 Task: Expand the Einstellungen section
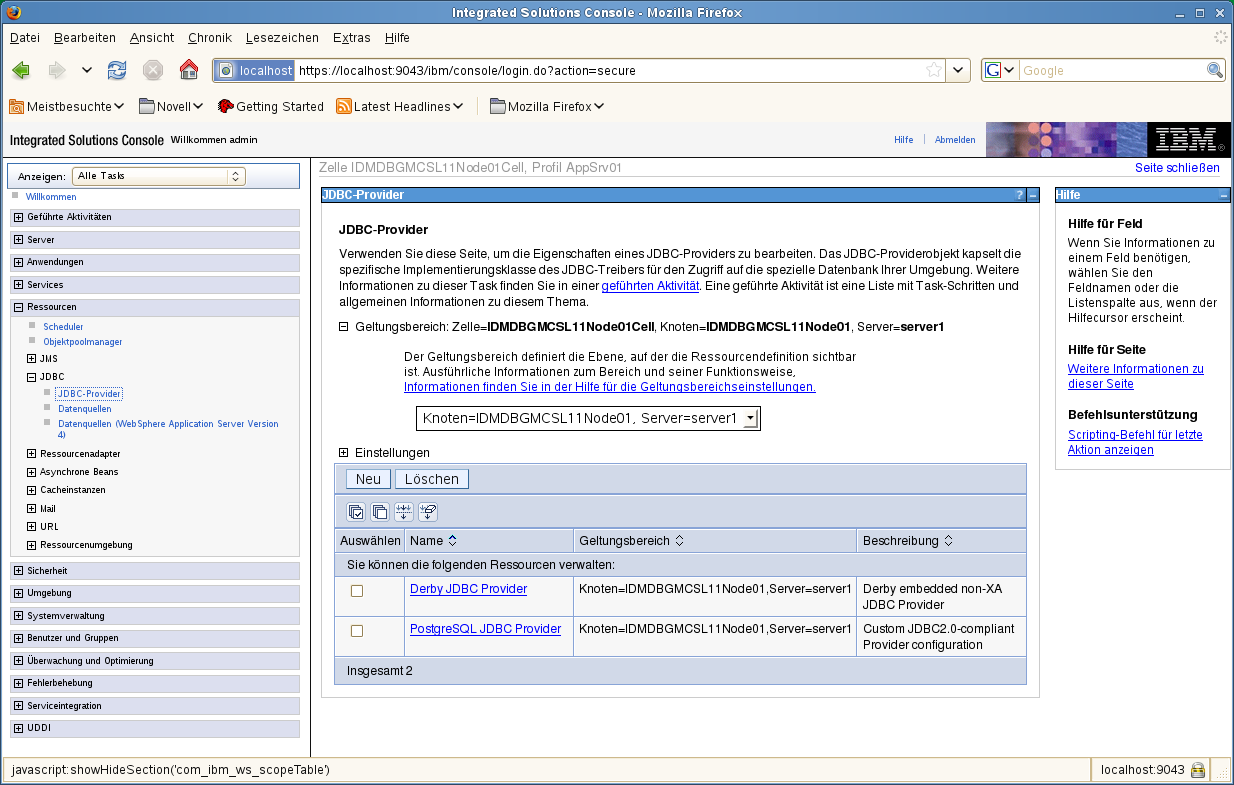point(344,453)
